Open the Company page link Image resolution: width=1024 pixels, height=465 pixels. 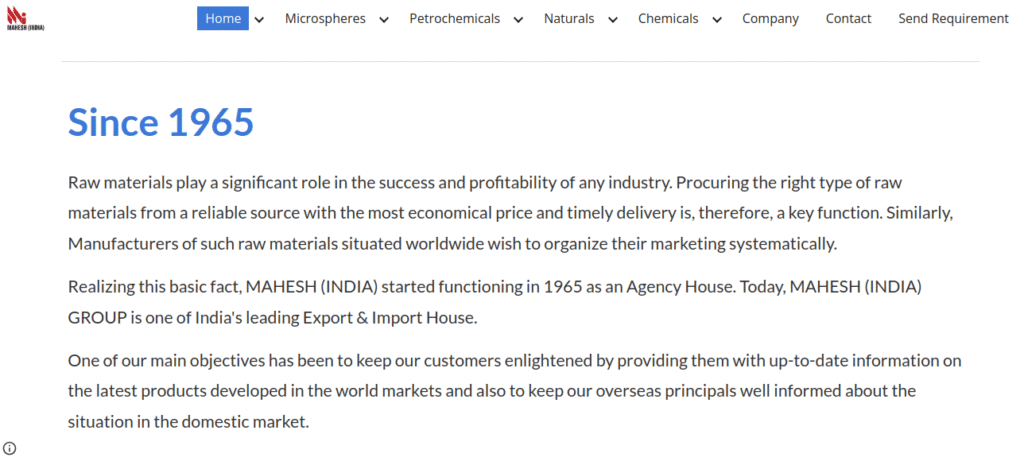(770, 18)
